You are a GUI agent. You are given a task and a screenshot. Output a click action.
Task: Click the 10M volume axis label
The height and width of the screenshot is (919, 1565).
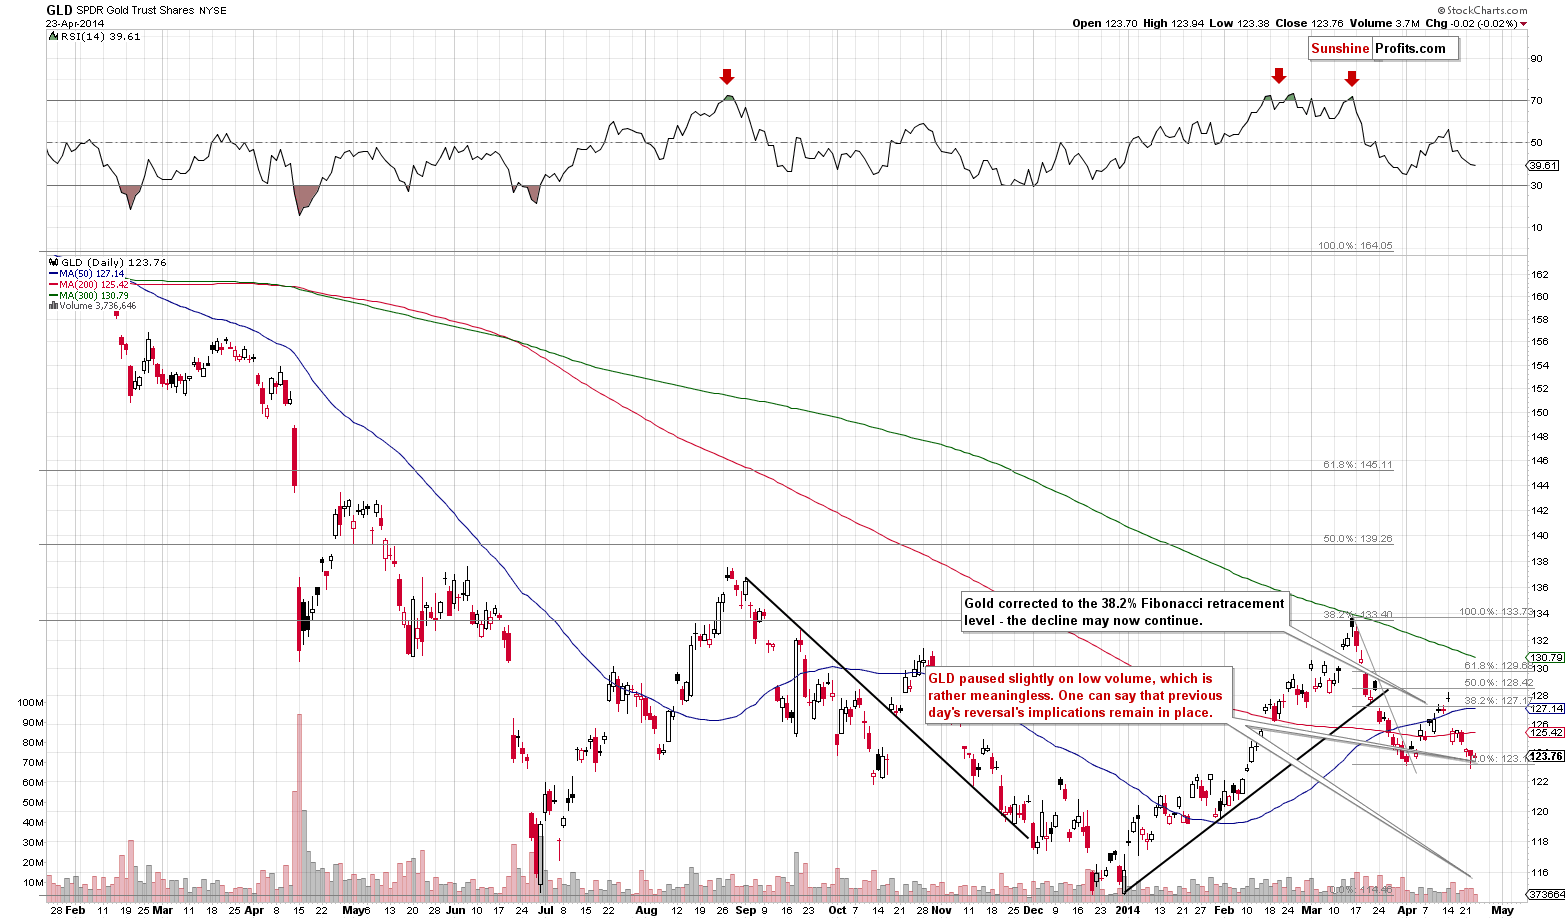pos(32,882)
